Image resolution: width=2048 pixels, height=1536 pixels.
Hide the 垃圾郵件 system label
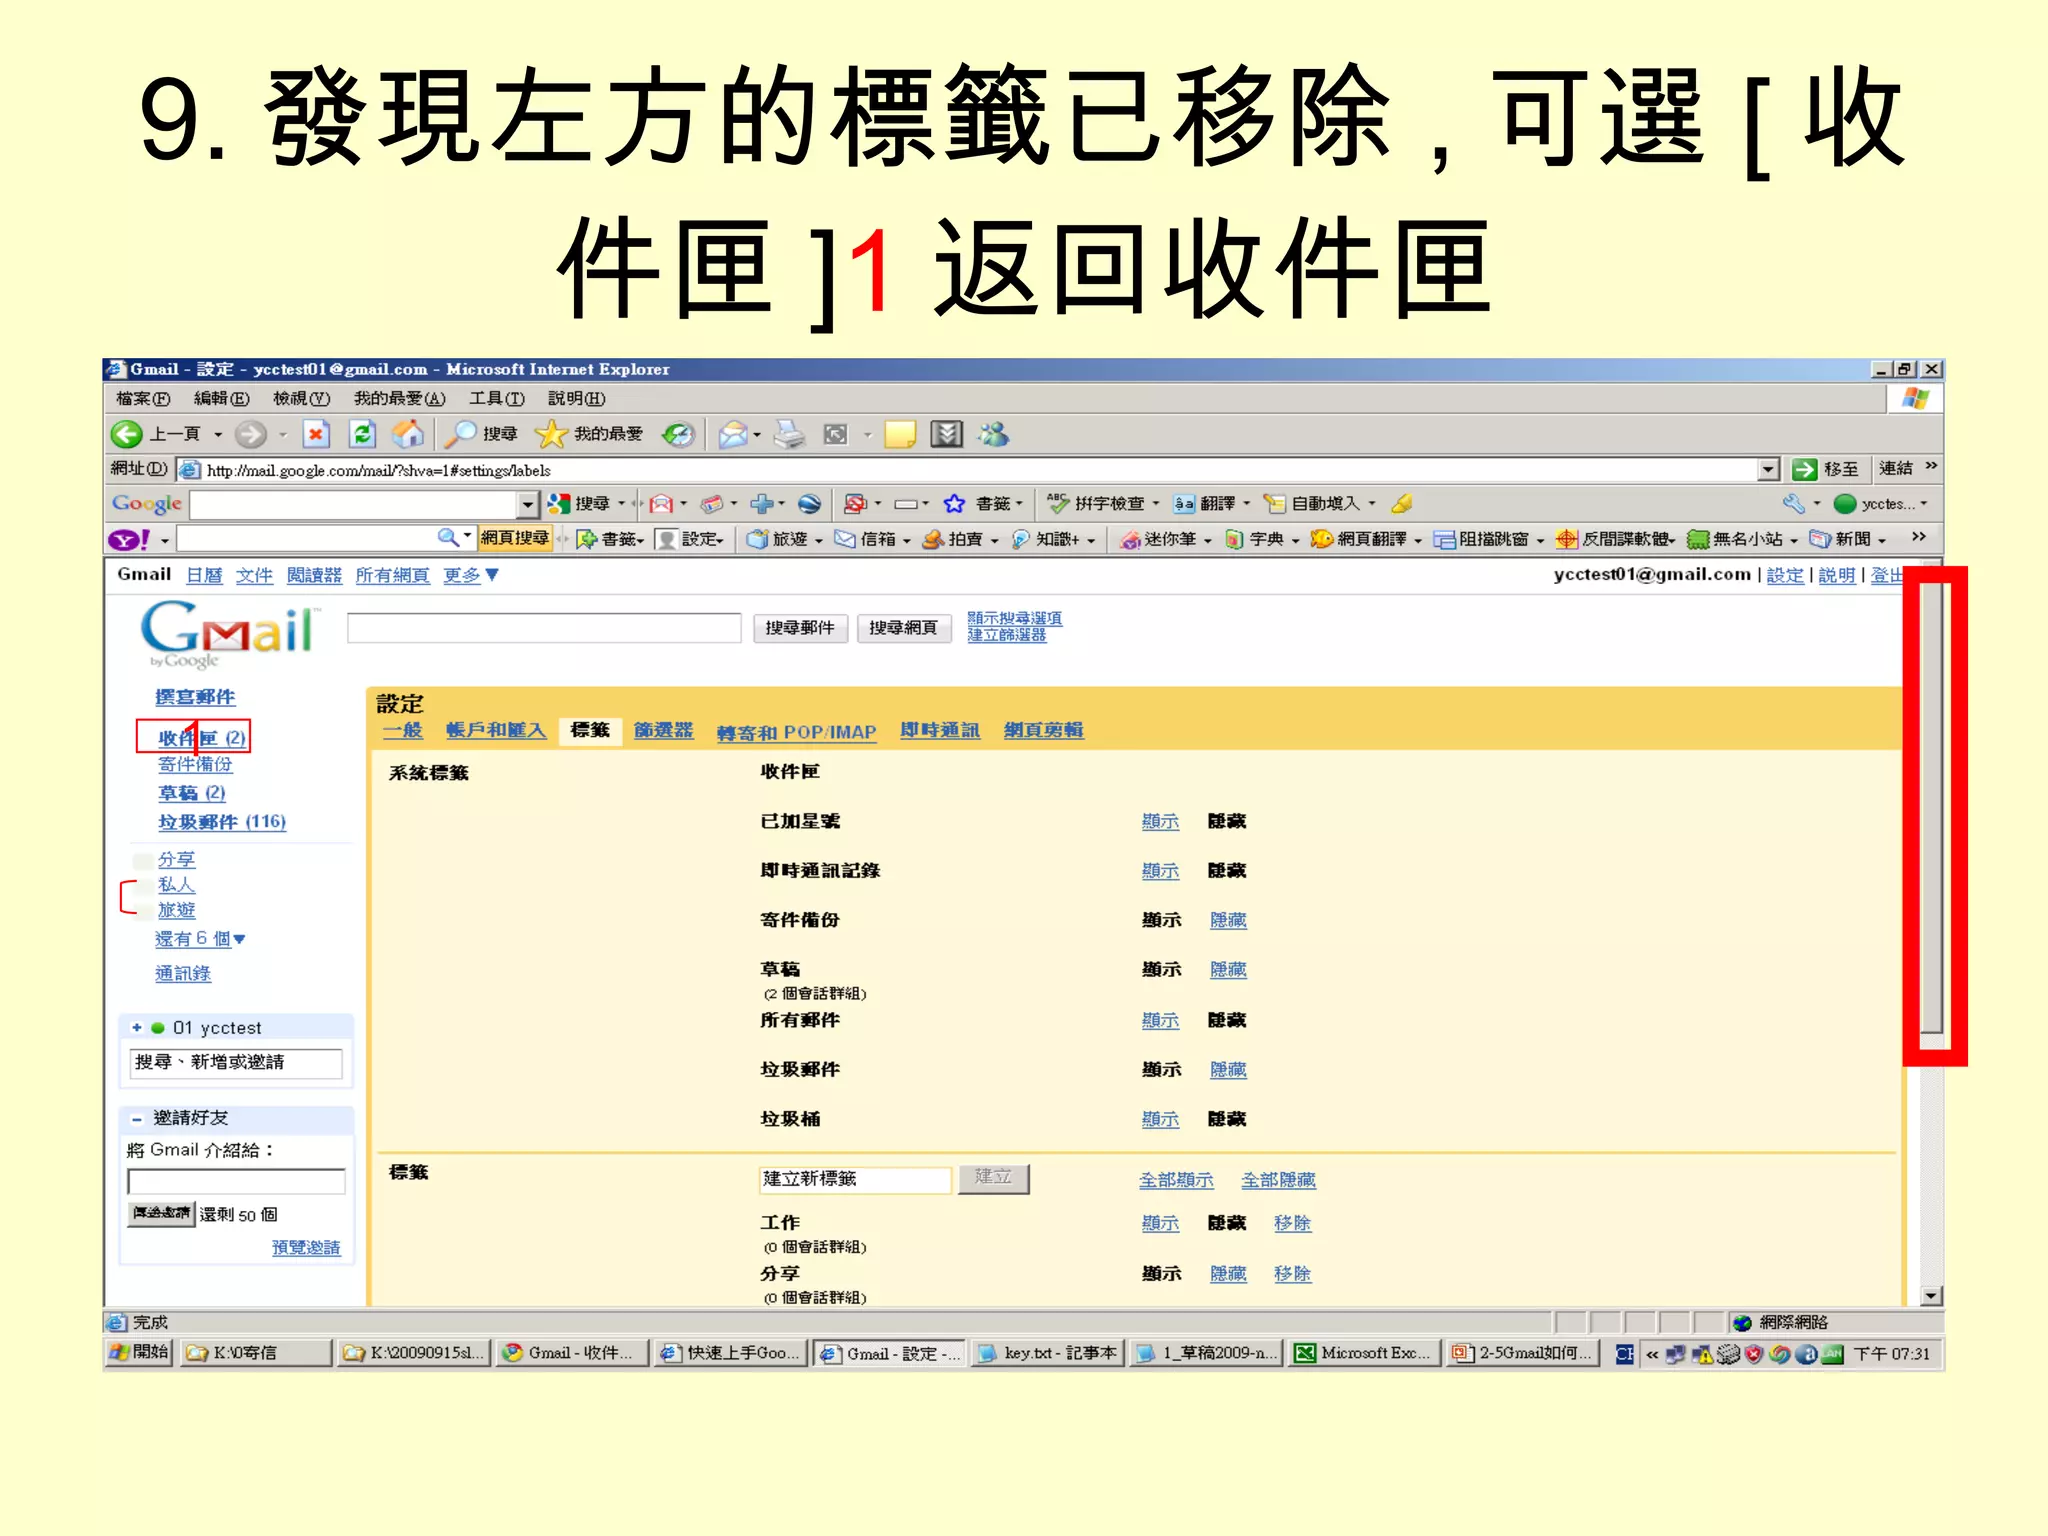(1228, 1070)
